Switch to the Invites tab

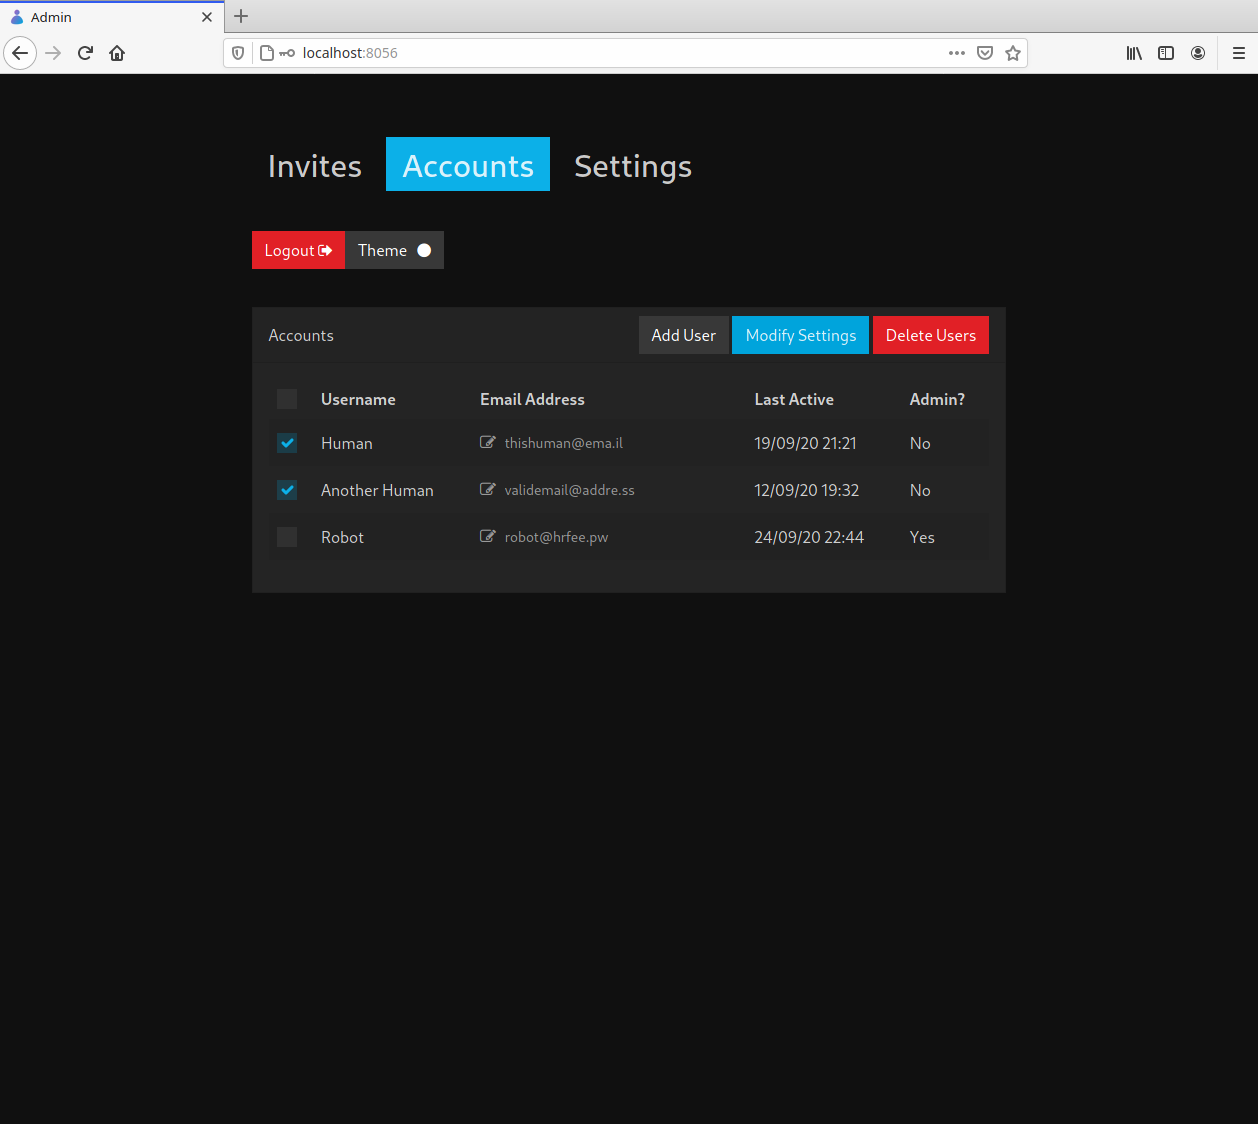315,165
